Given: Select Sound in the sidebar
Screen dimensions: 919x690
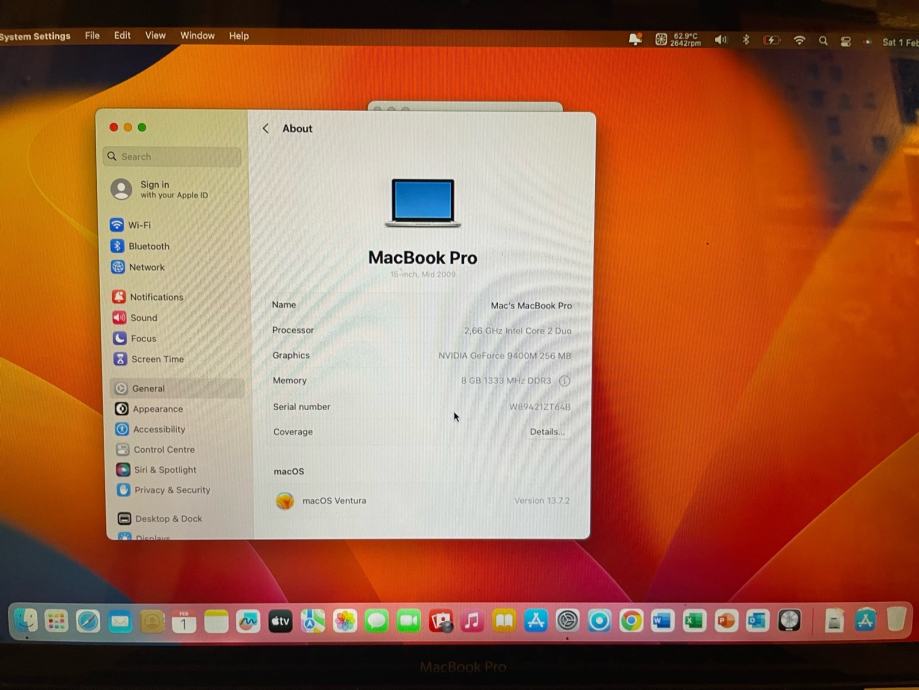Looking at the screenshot, I should (x=135, y=318).
